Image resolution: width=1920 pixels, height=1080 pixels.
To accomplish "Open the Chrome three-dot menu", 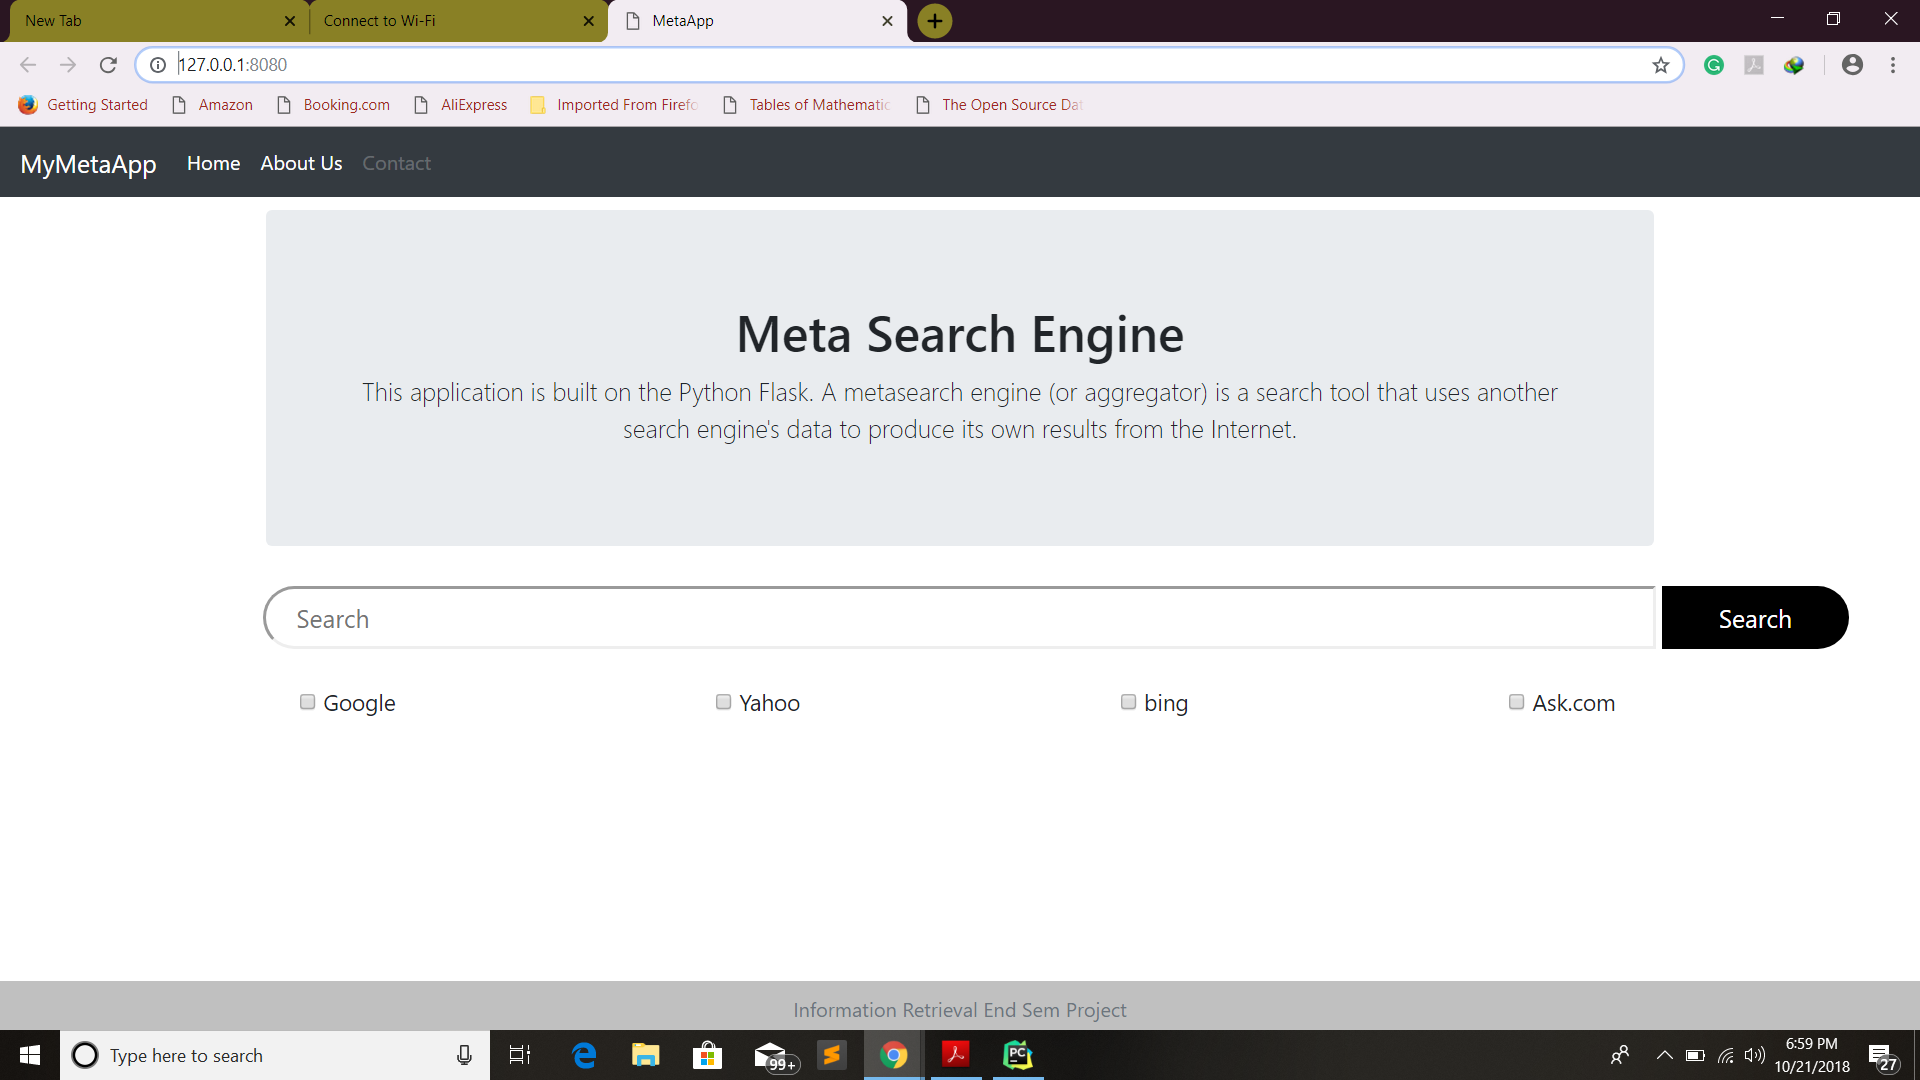I will [1892, 64].
